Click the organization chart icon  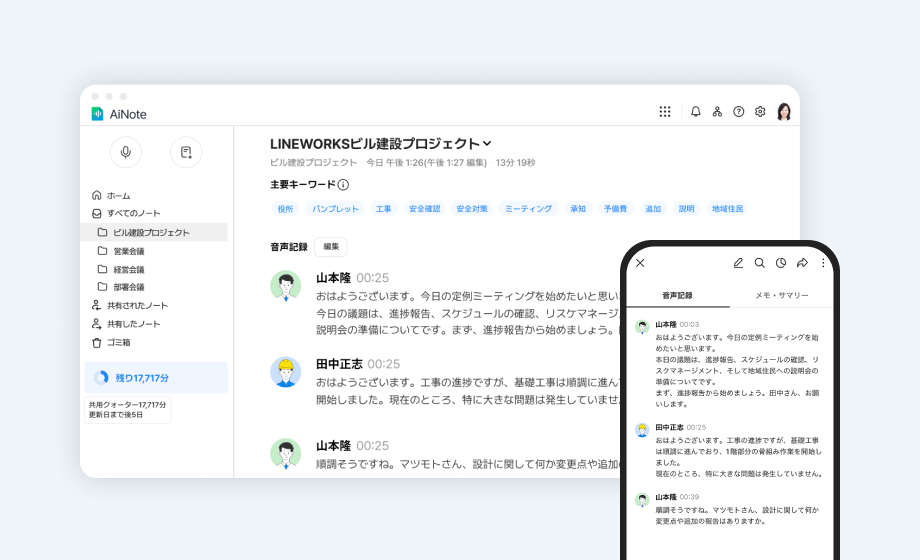(x=717, y=112)
